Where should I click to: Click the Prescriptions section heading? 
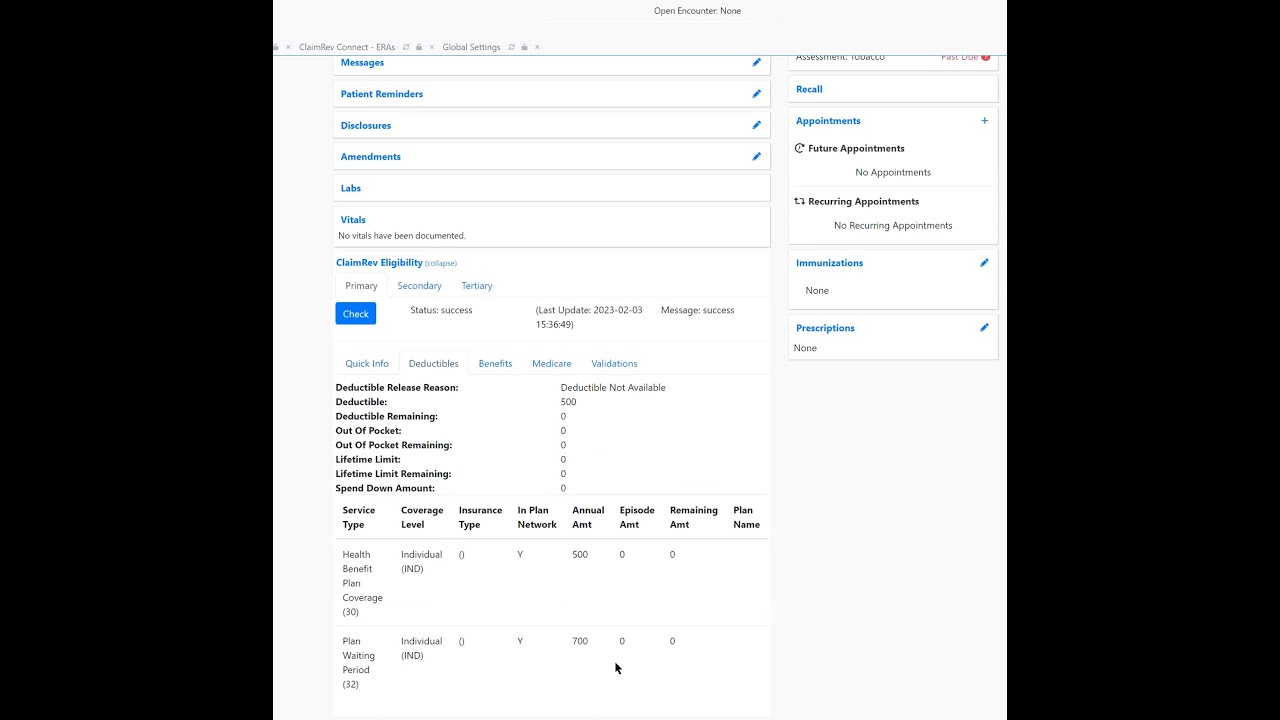825,328
